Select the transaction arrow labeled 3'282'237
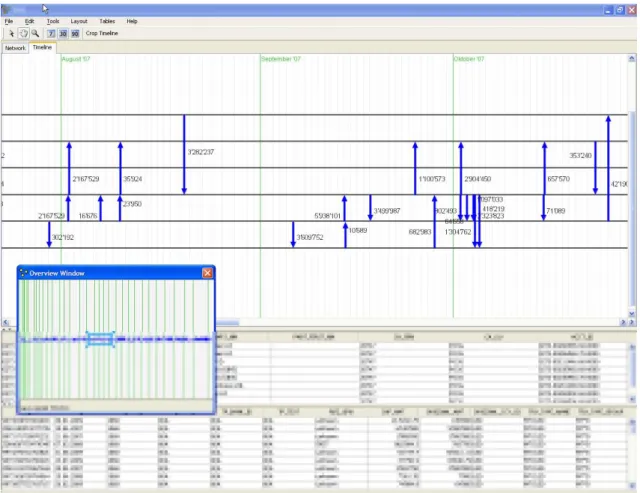The width and height of the screenshot is (640, 493). click(x=184, y=154)
